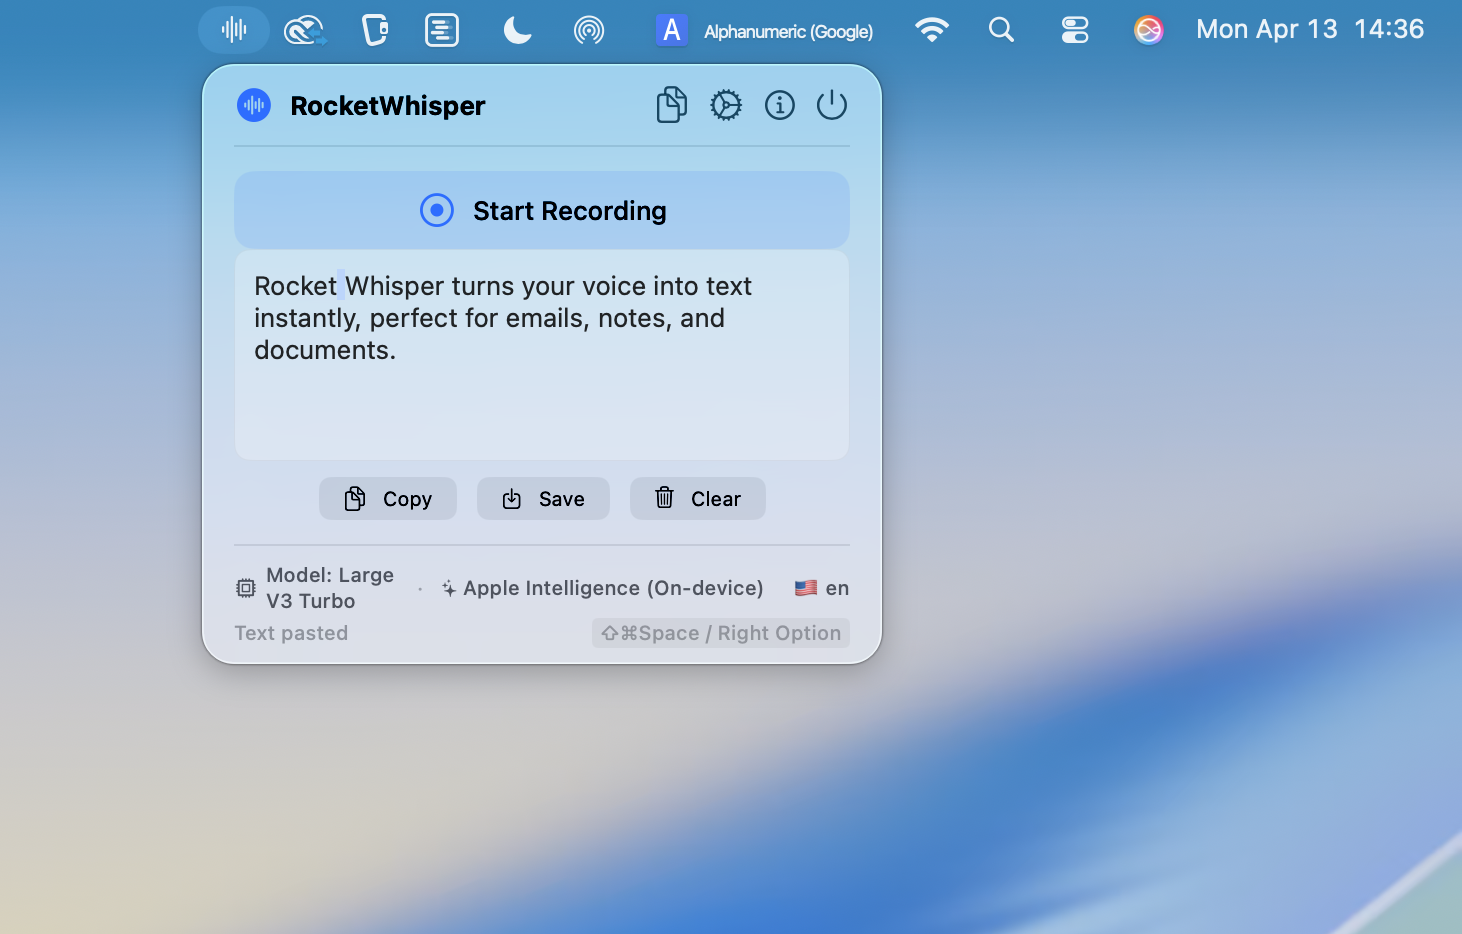The image size is (1462, 934).
Task: Click the Text pasted status label
Action: [x=291, y=633]
